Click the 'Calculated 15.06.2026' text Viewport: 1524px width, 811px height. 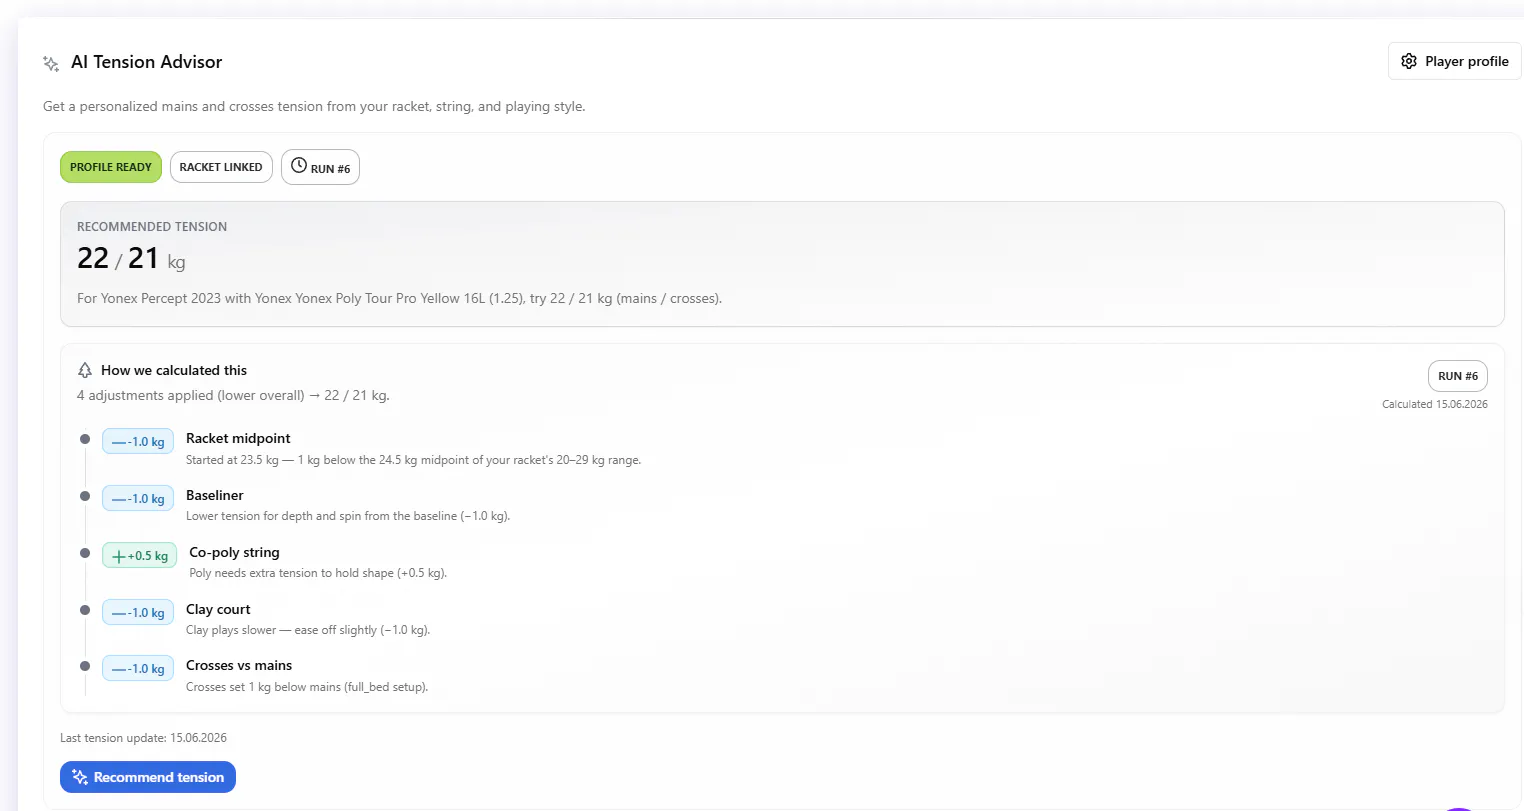[1435, 404]
